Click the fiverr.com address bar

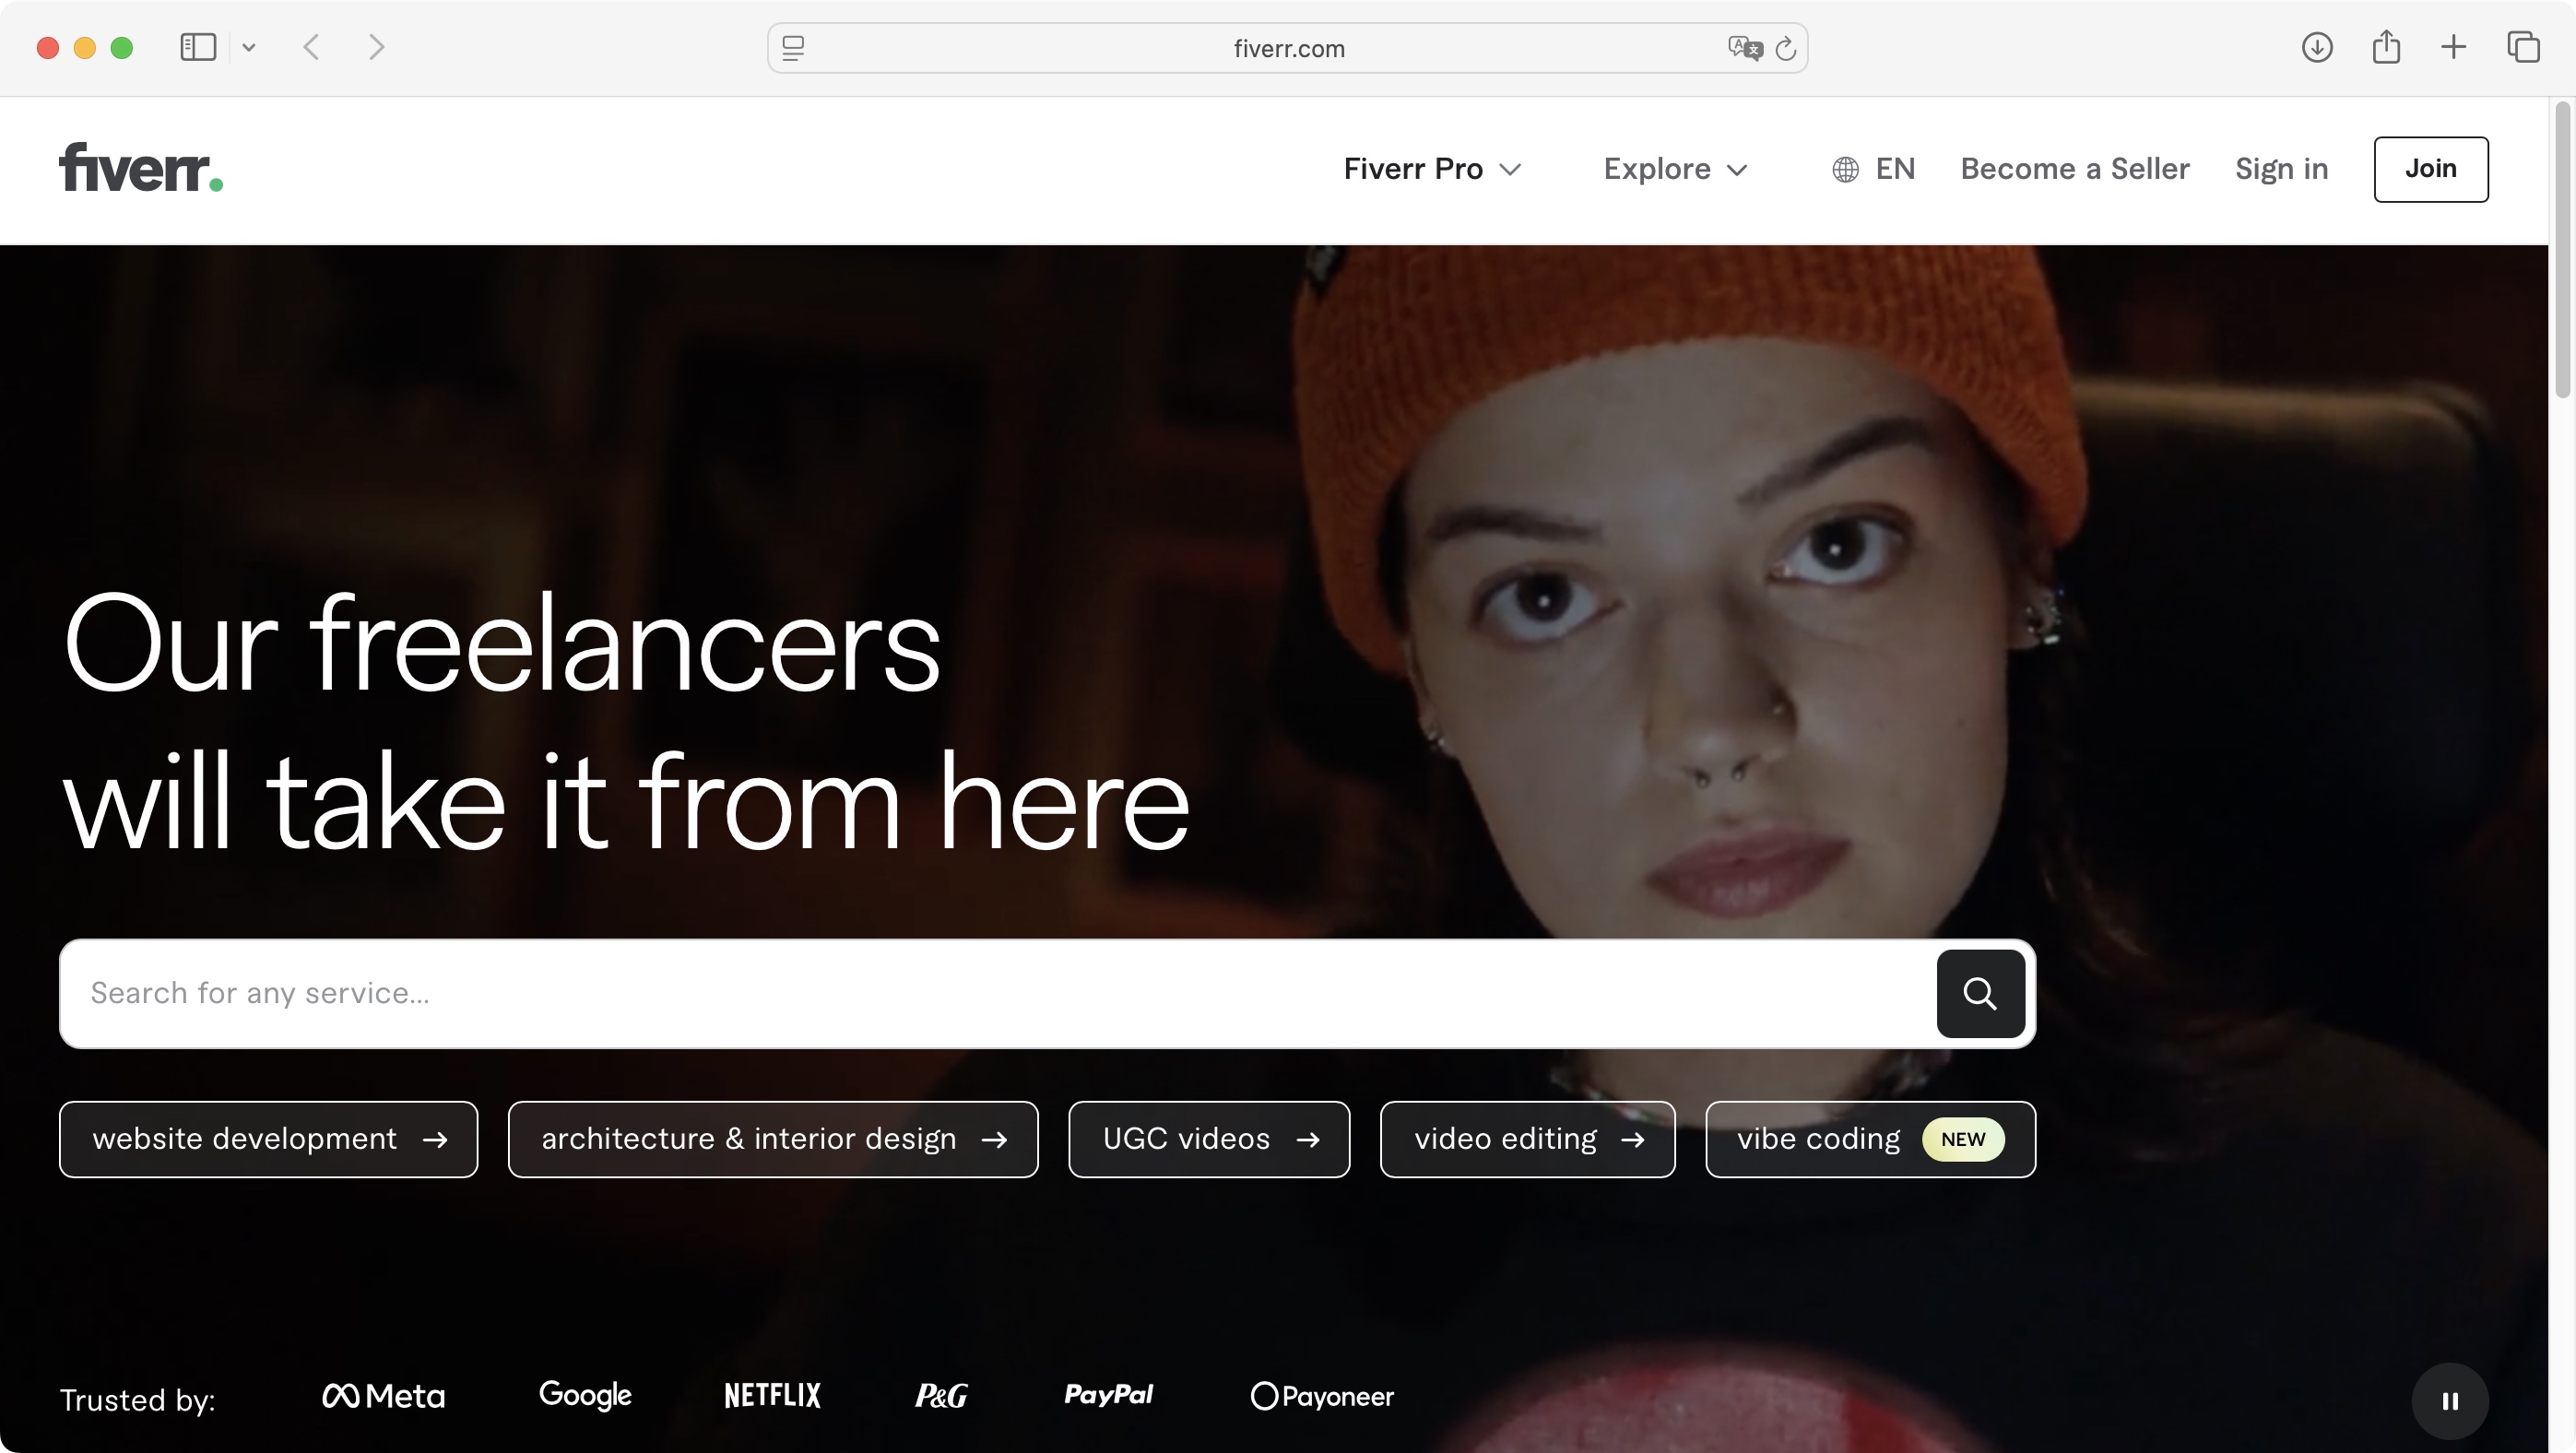[1288, 48]
